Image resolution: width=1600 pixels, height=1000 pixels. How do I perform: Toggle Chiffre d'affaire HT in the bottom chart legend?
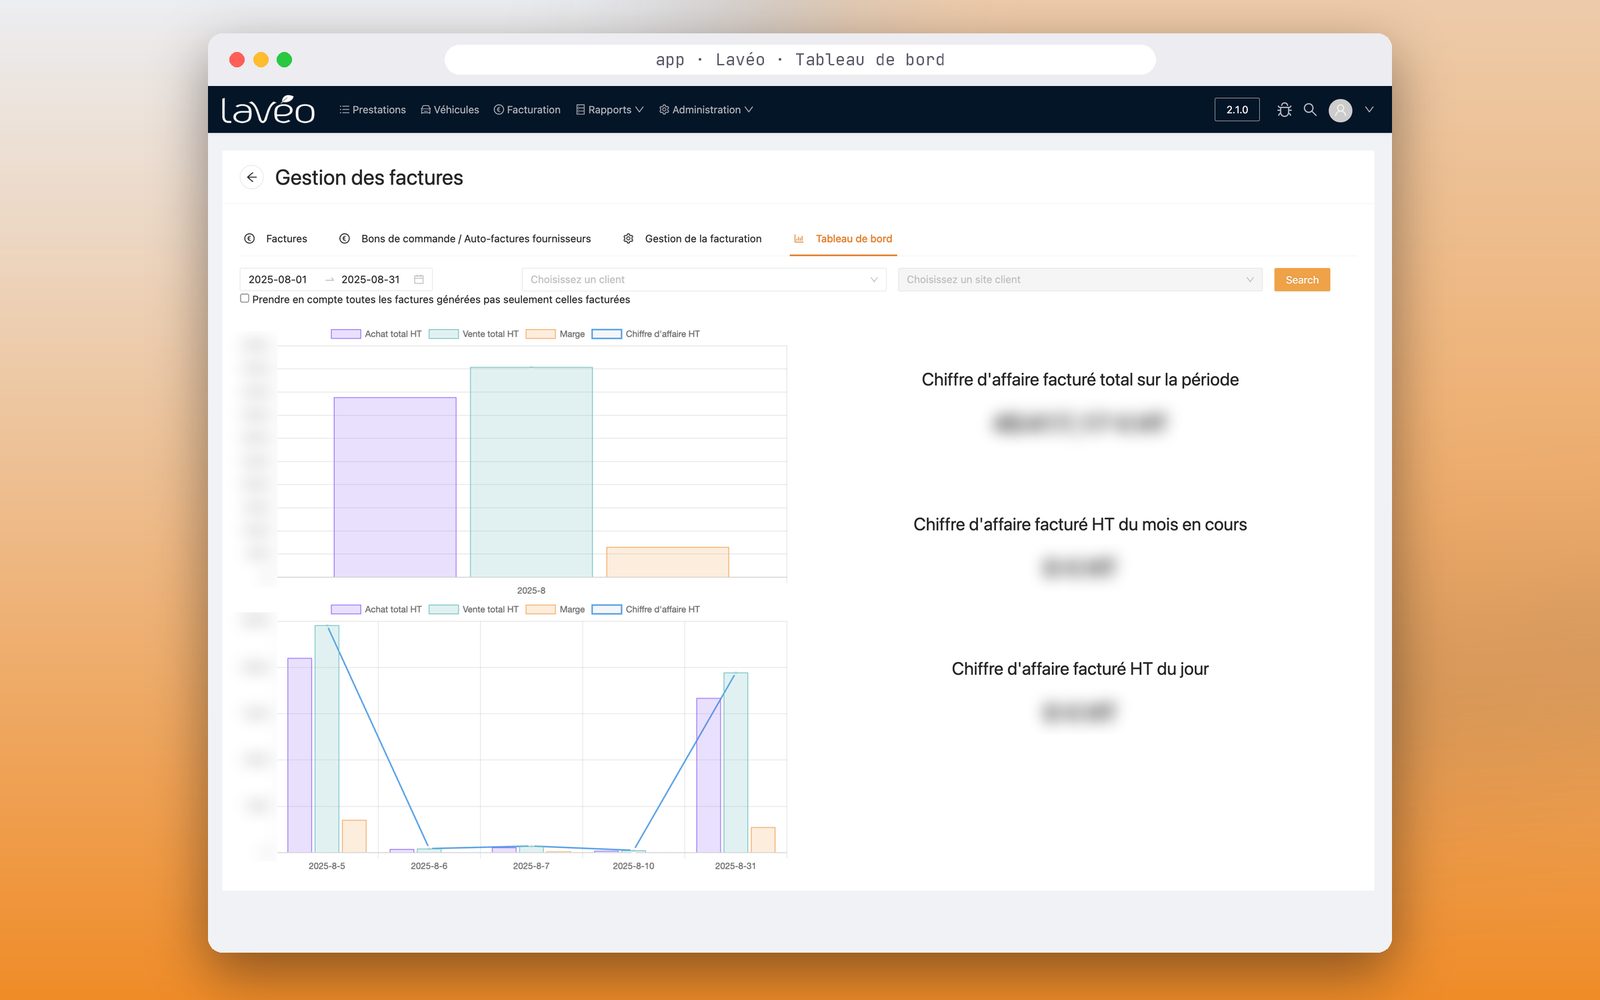click(x=646, y=609)
